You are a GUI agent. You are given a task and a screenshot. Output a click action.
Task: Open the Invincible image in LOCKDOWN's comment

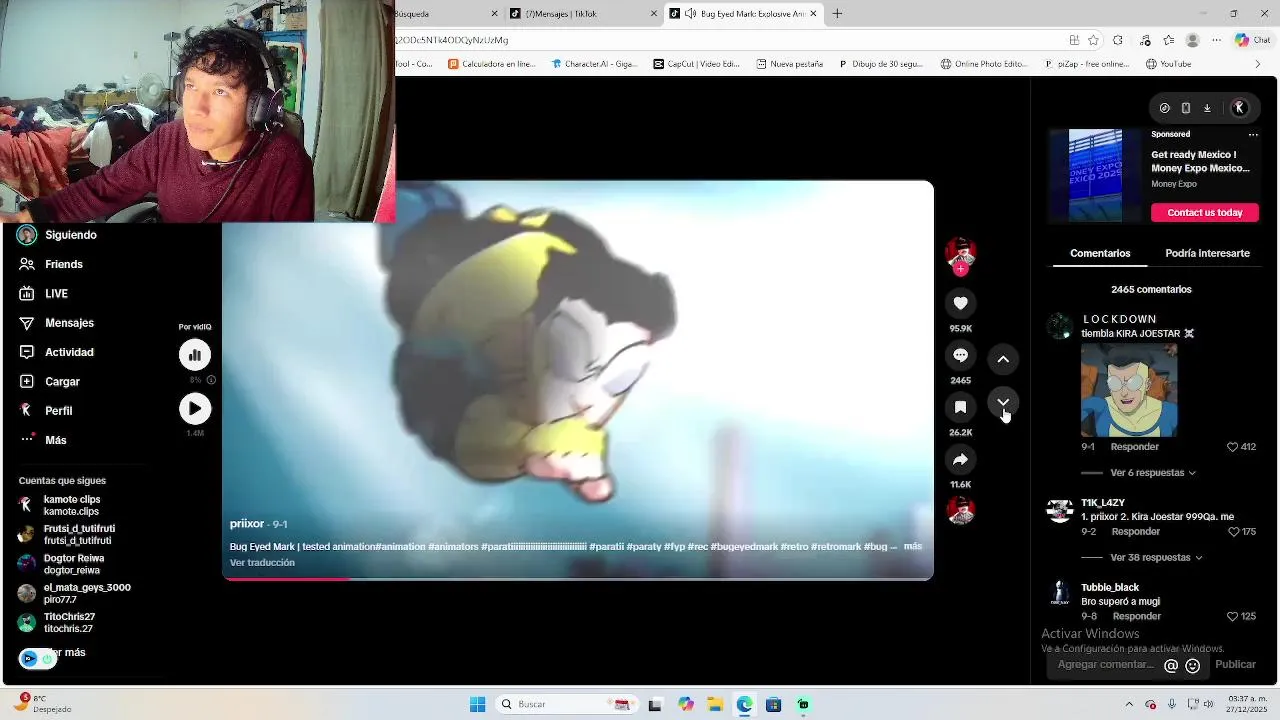click(1129, 390)
